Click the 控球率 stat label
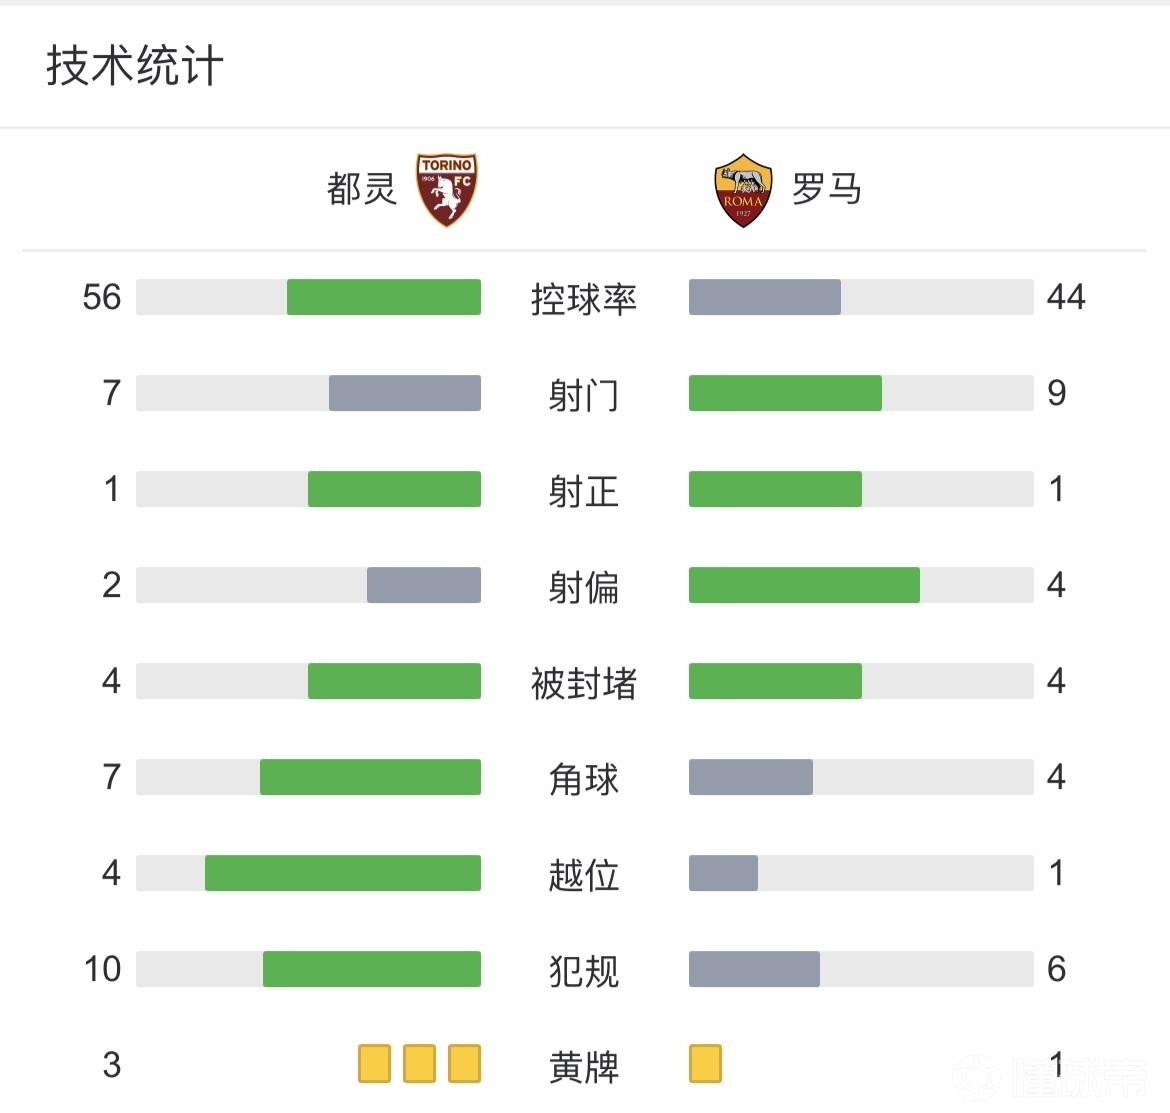This screenshot has height=1113, width=1170. [x=584, y=299]
